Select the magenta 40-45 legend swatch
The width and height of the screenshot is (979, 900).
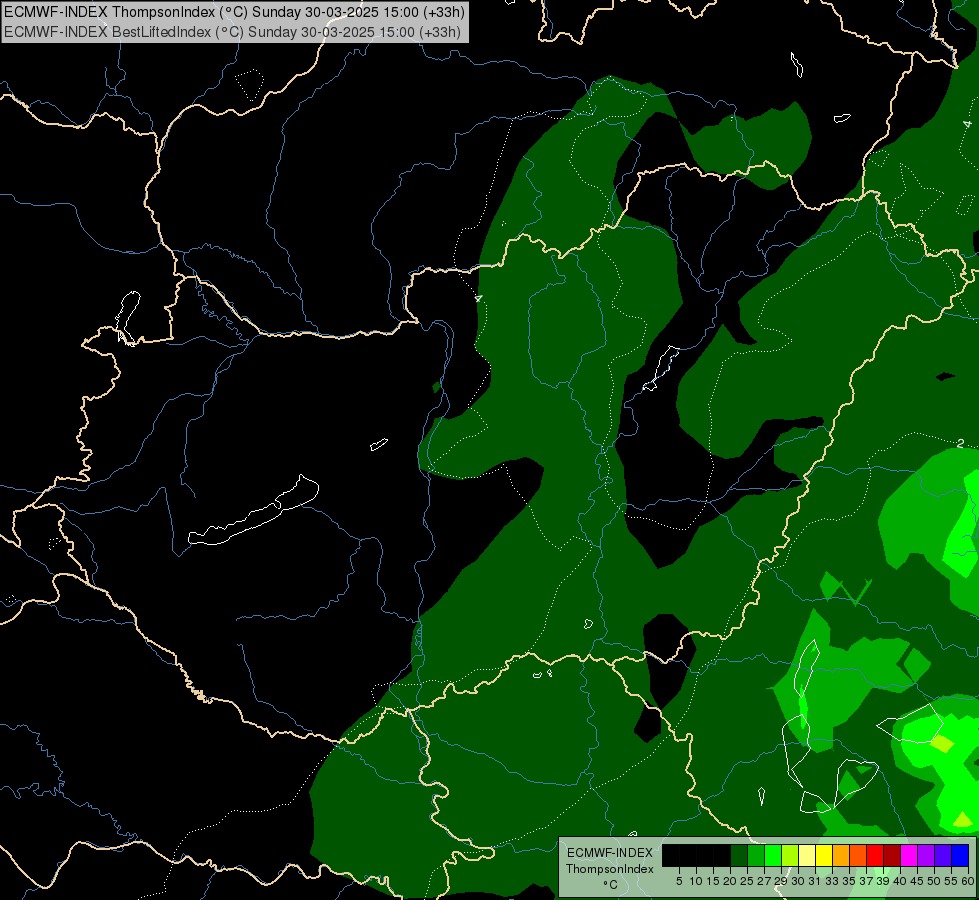point(909,855)
